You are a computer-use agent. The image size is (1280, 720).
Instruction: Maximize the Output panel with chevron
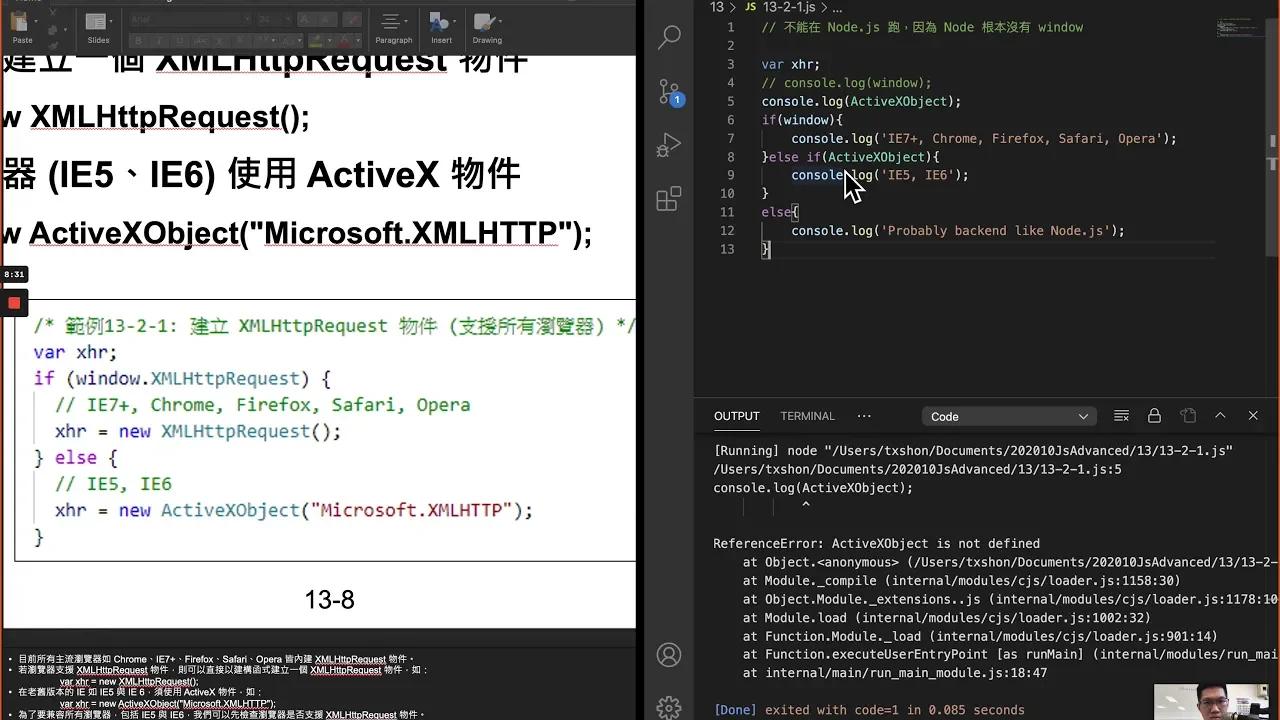click(x=1220, y=415)
